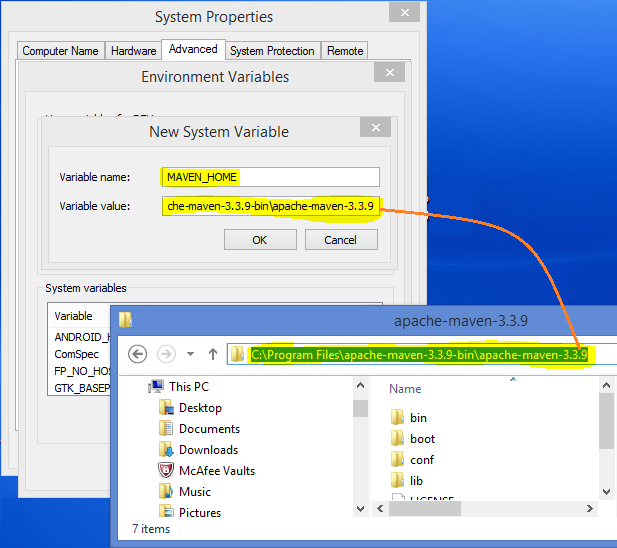Select the boot folder icon
617x548 pixels.
[x=397, y=438]
